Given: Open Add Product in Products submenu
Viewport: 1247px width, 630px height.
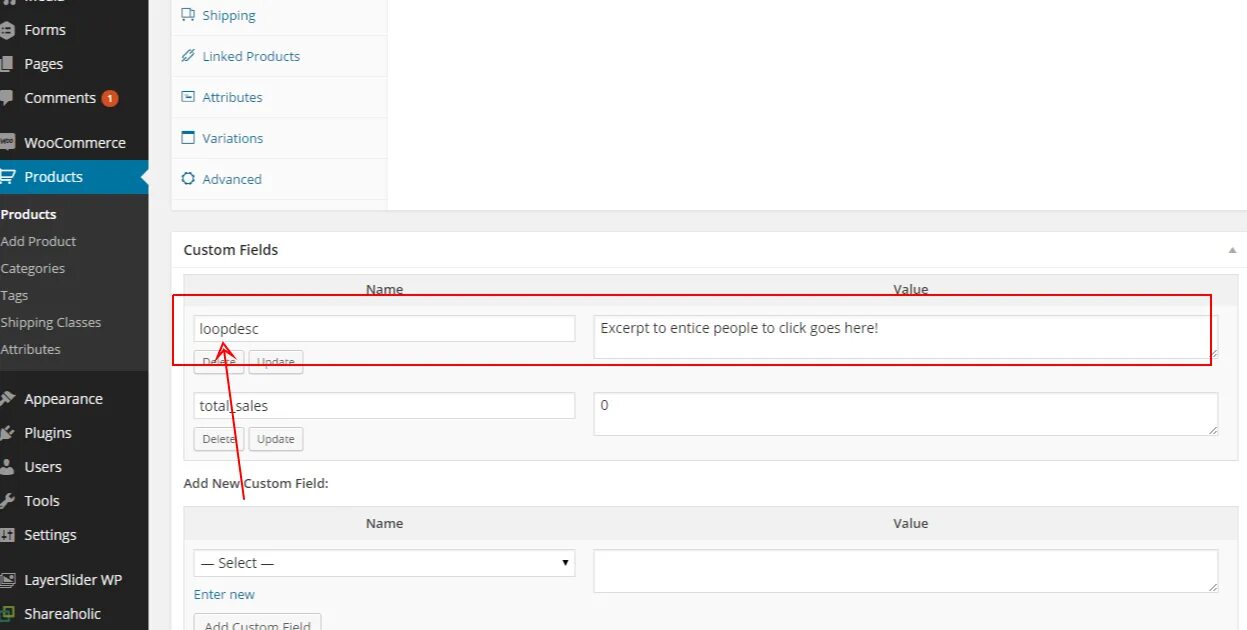Looking at the screenshot, I should pyautogui.click(x=38, y=241).
